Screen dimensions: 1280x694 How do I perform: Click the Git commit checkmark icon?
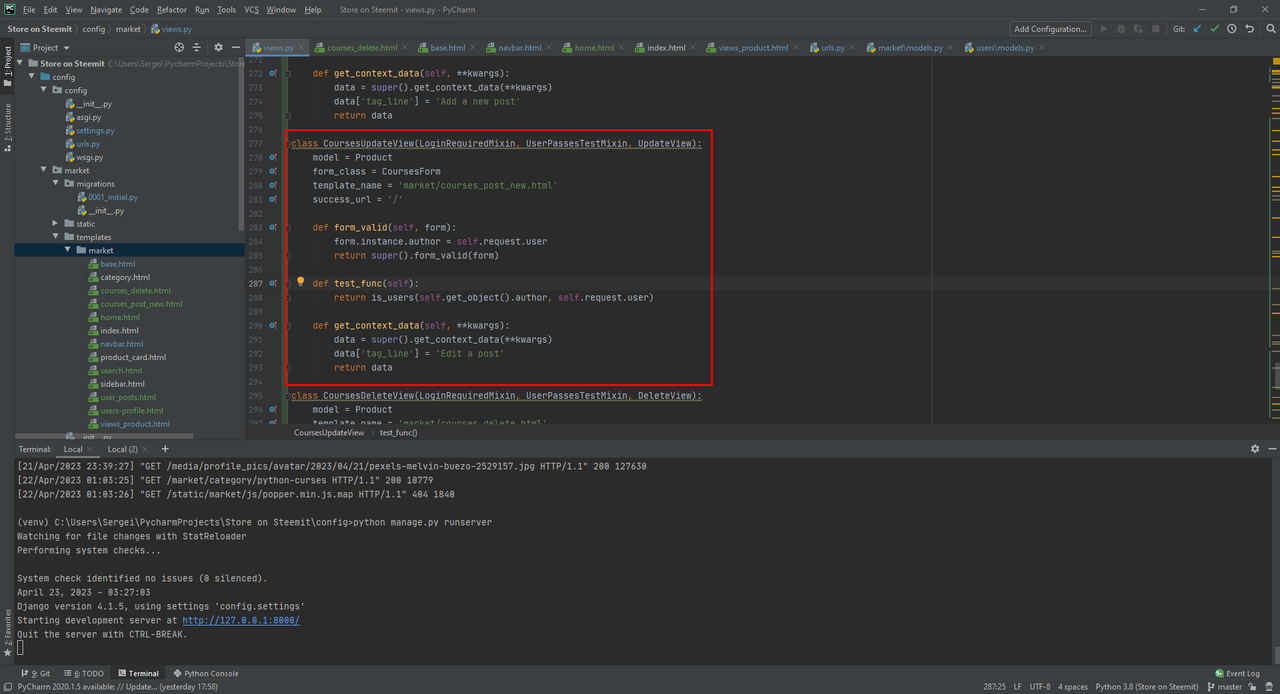1215,29
